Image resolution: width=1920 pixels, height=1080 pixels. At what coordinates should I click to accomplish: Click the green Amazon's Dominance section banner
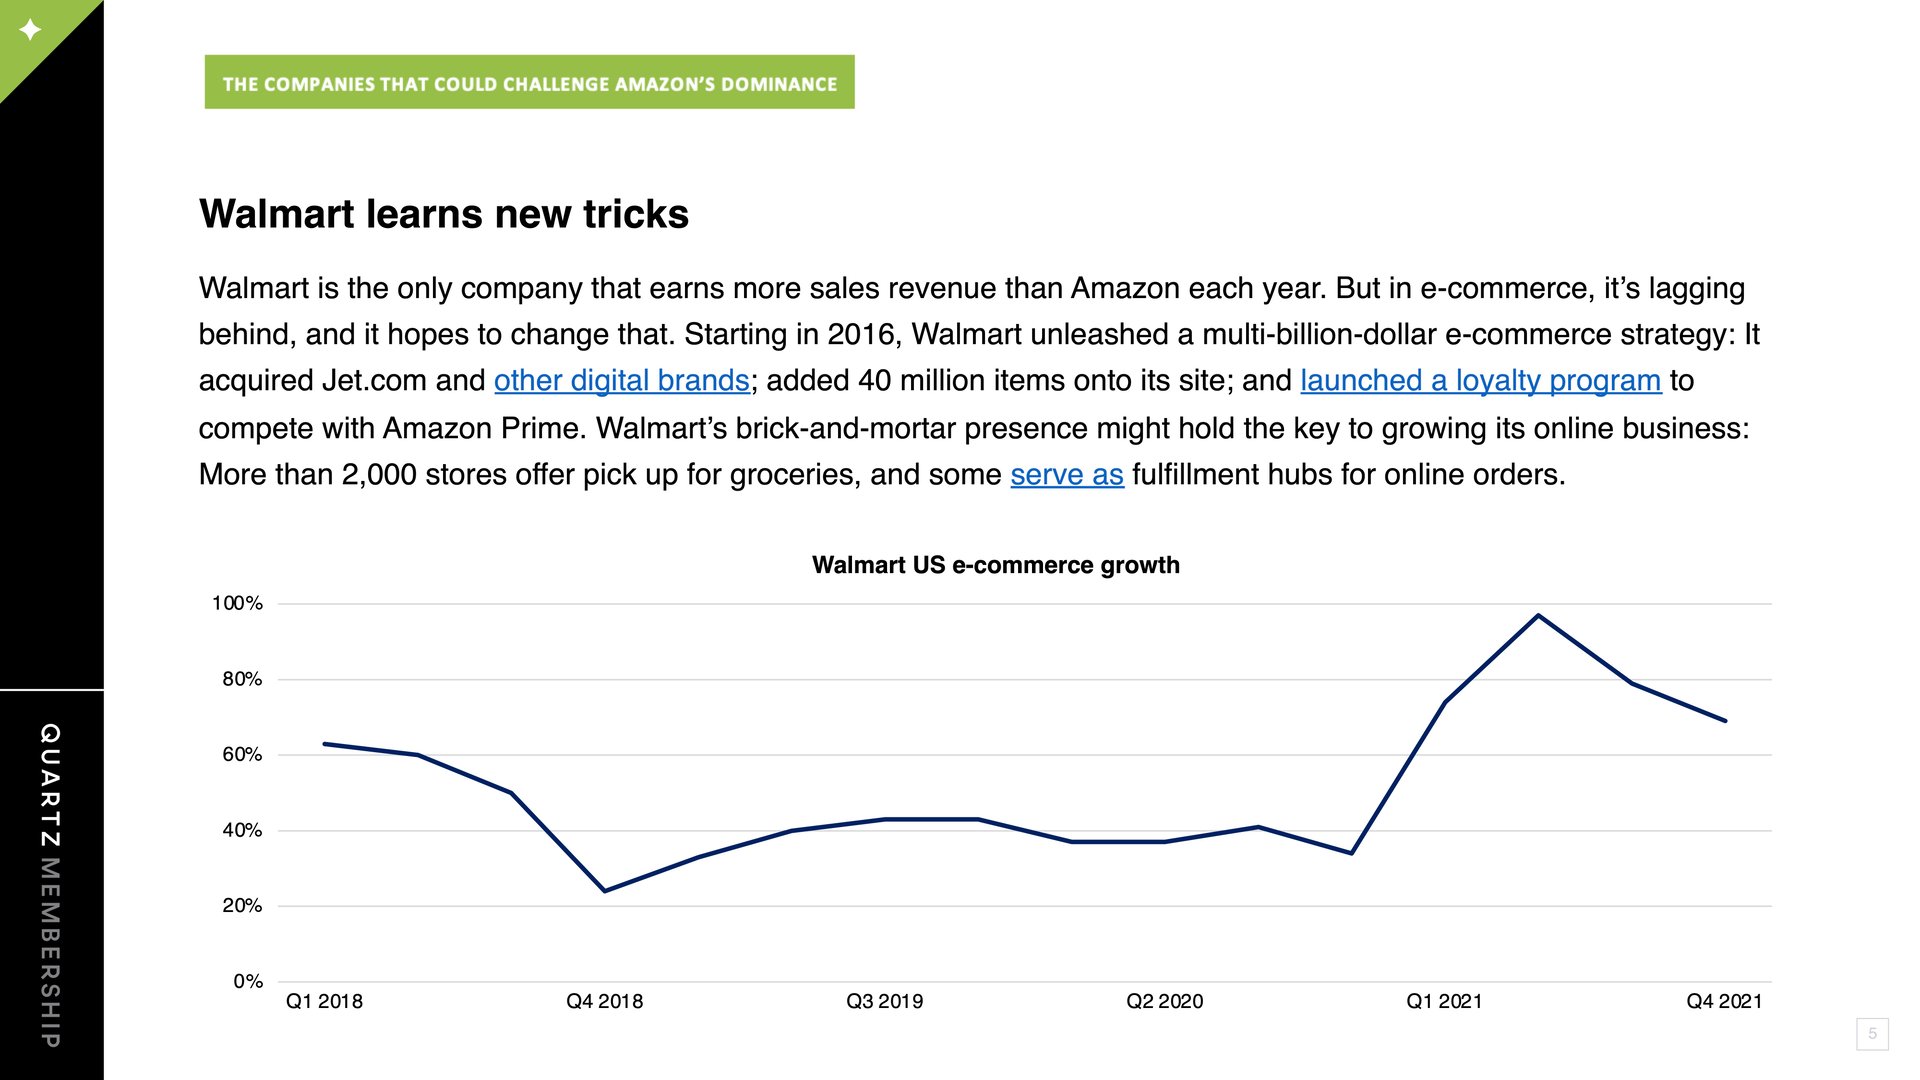coord(529,82)
